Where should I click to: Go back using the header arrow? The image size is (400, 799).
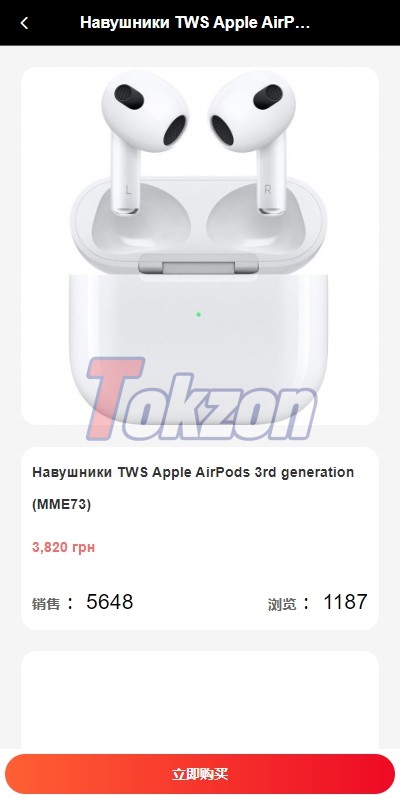pos(24,23)
